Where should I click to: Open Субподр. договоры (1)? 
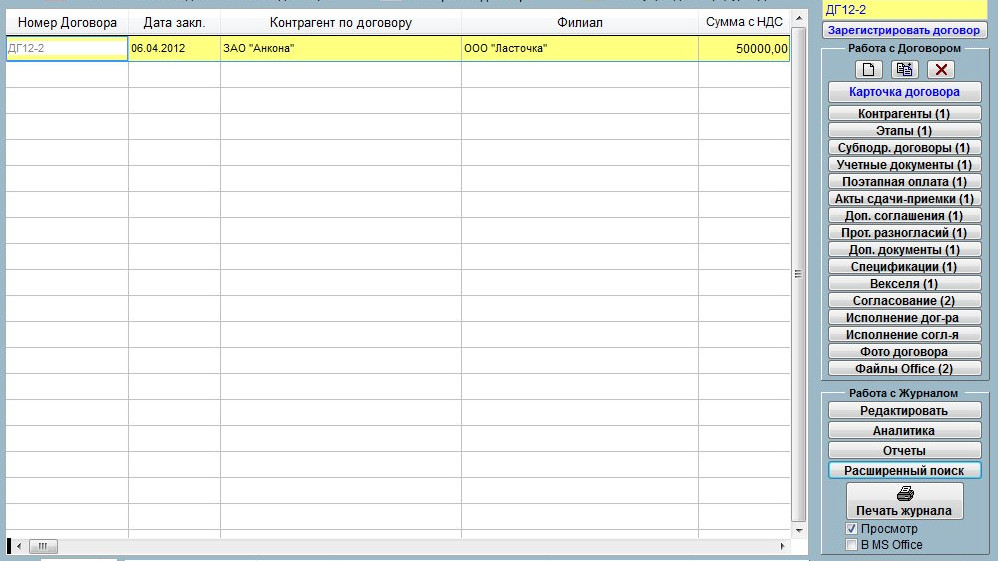(904, 148)
